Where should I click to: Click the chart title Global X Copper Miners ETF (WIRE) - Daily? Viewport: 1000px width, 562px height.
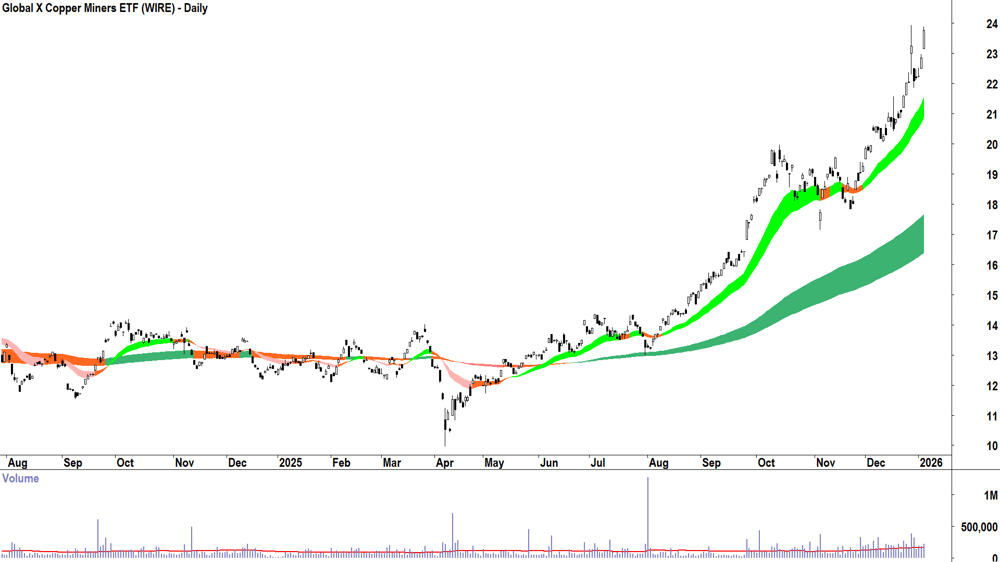(105, 8)
